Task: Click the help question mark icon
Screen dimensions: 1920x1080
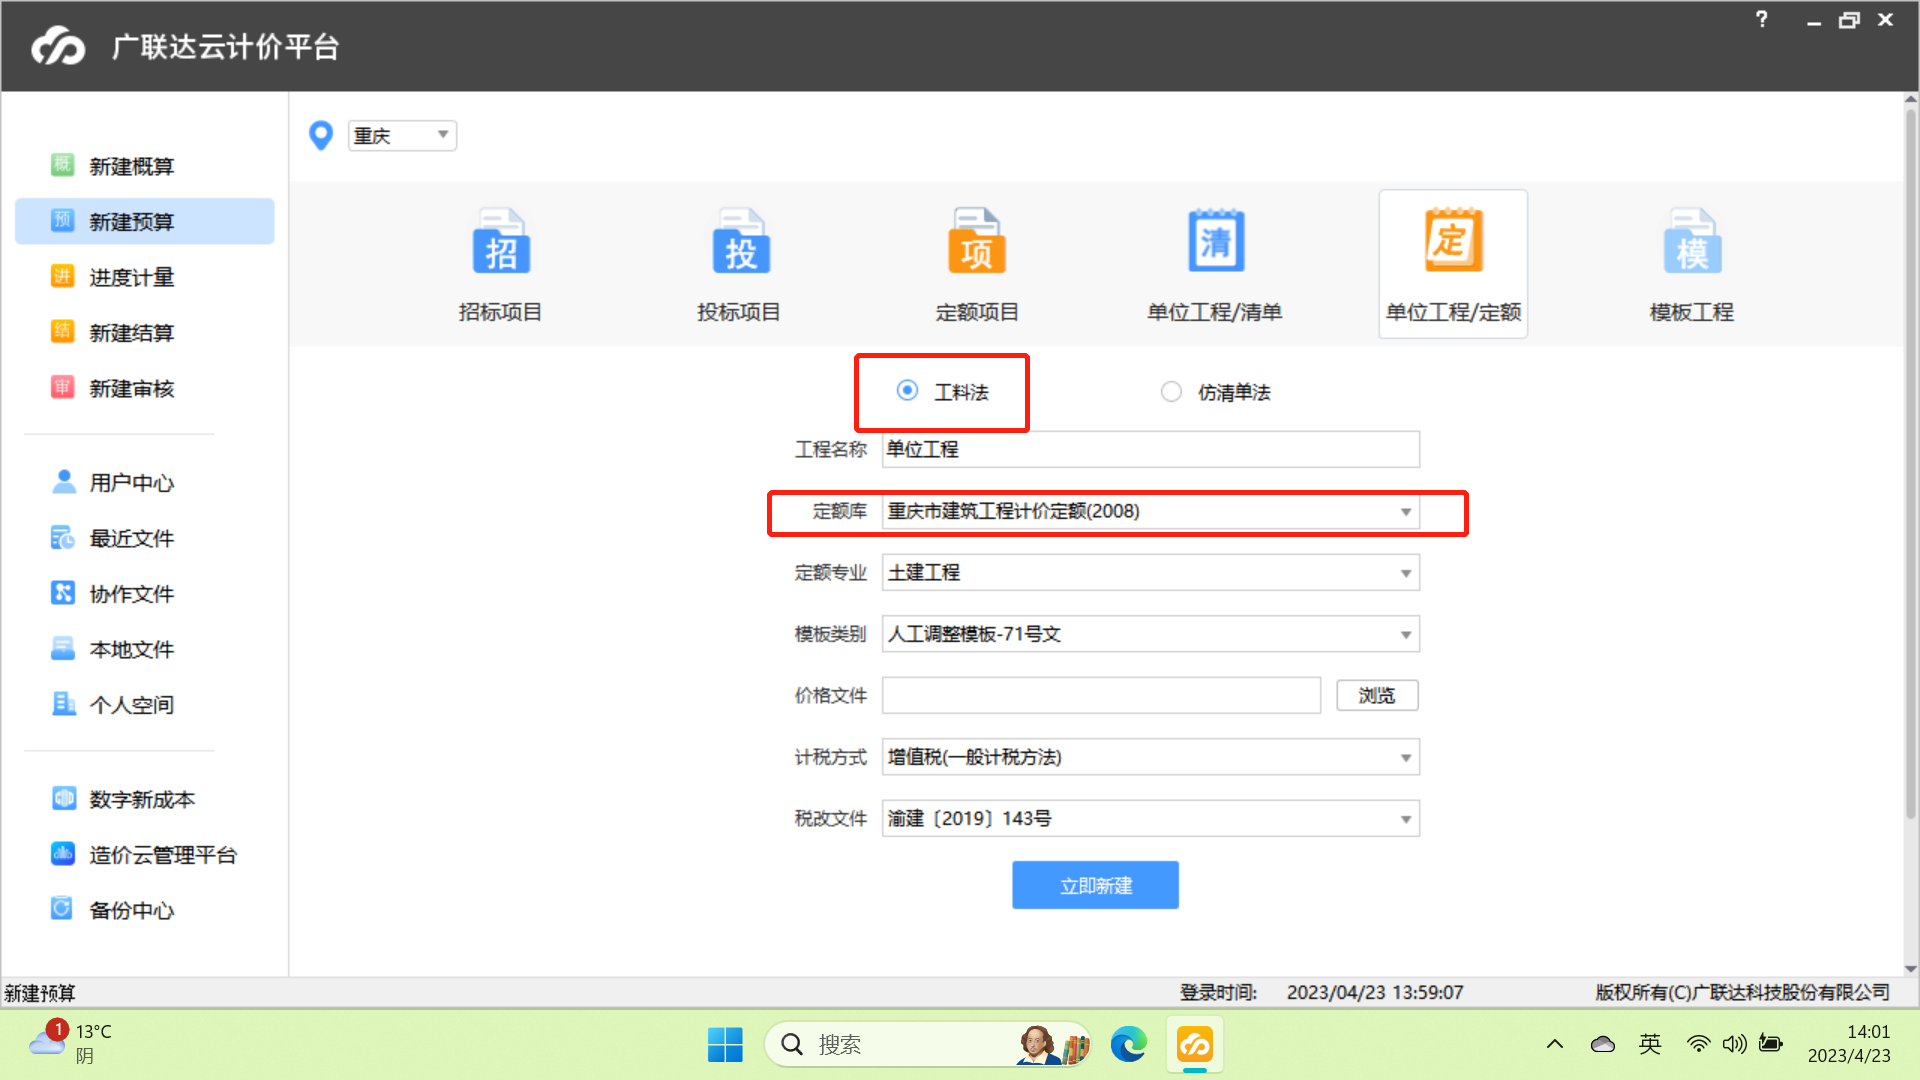Action: pos(1762,19)
